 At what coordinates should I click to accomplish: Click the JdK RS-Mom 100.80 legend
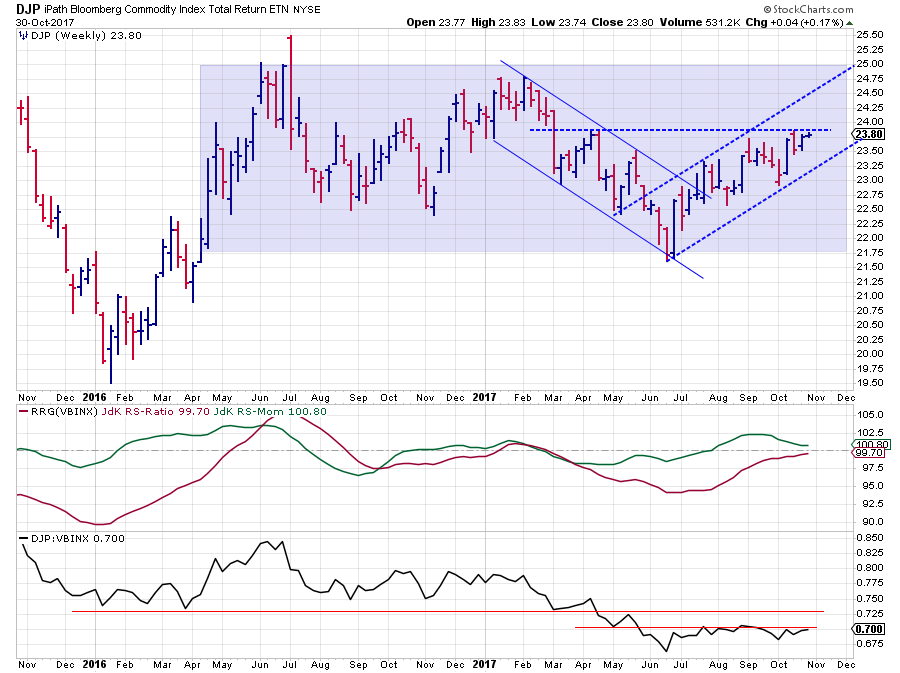coord(270,411)
